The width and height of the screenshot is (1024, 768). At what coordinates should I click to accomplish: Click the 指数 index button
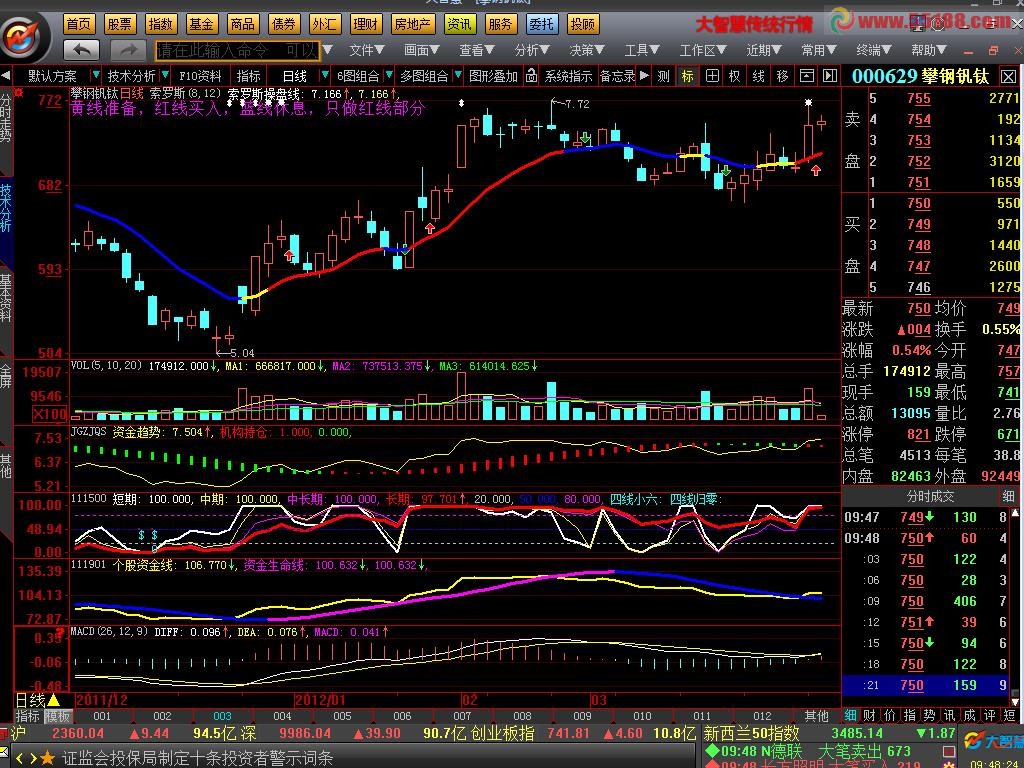(x=161, y=24)
